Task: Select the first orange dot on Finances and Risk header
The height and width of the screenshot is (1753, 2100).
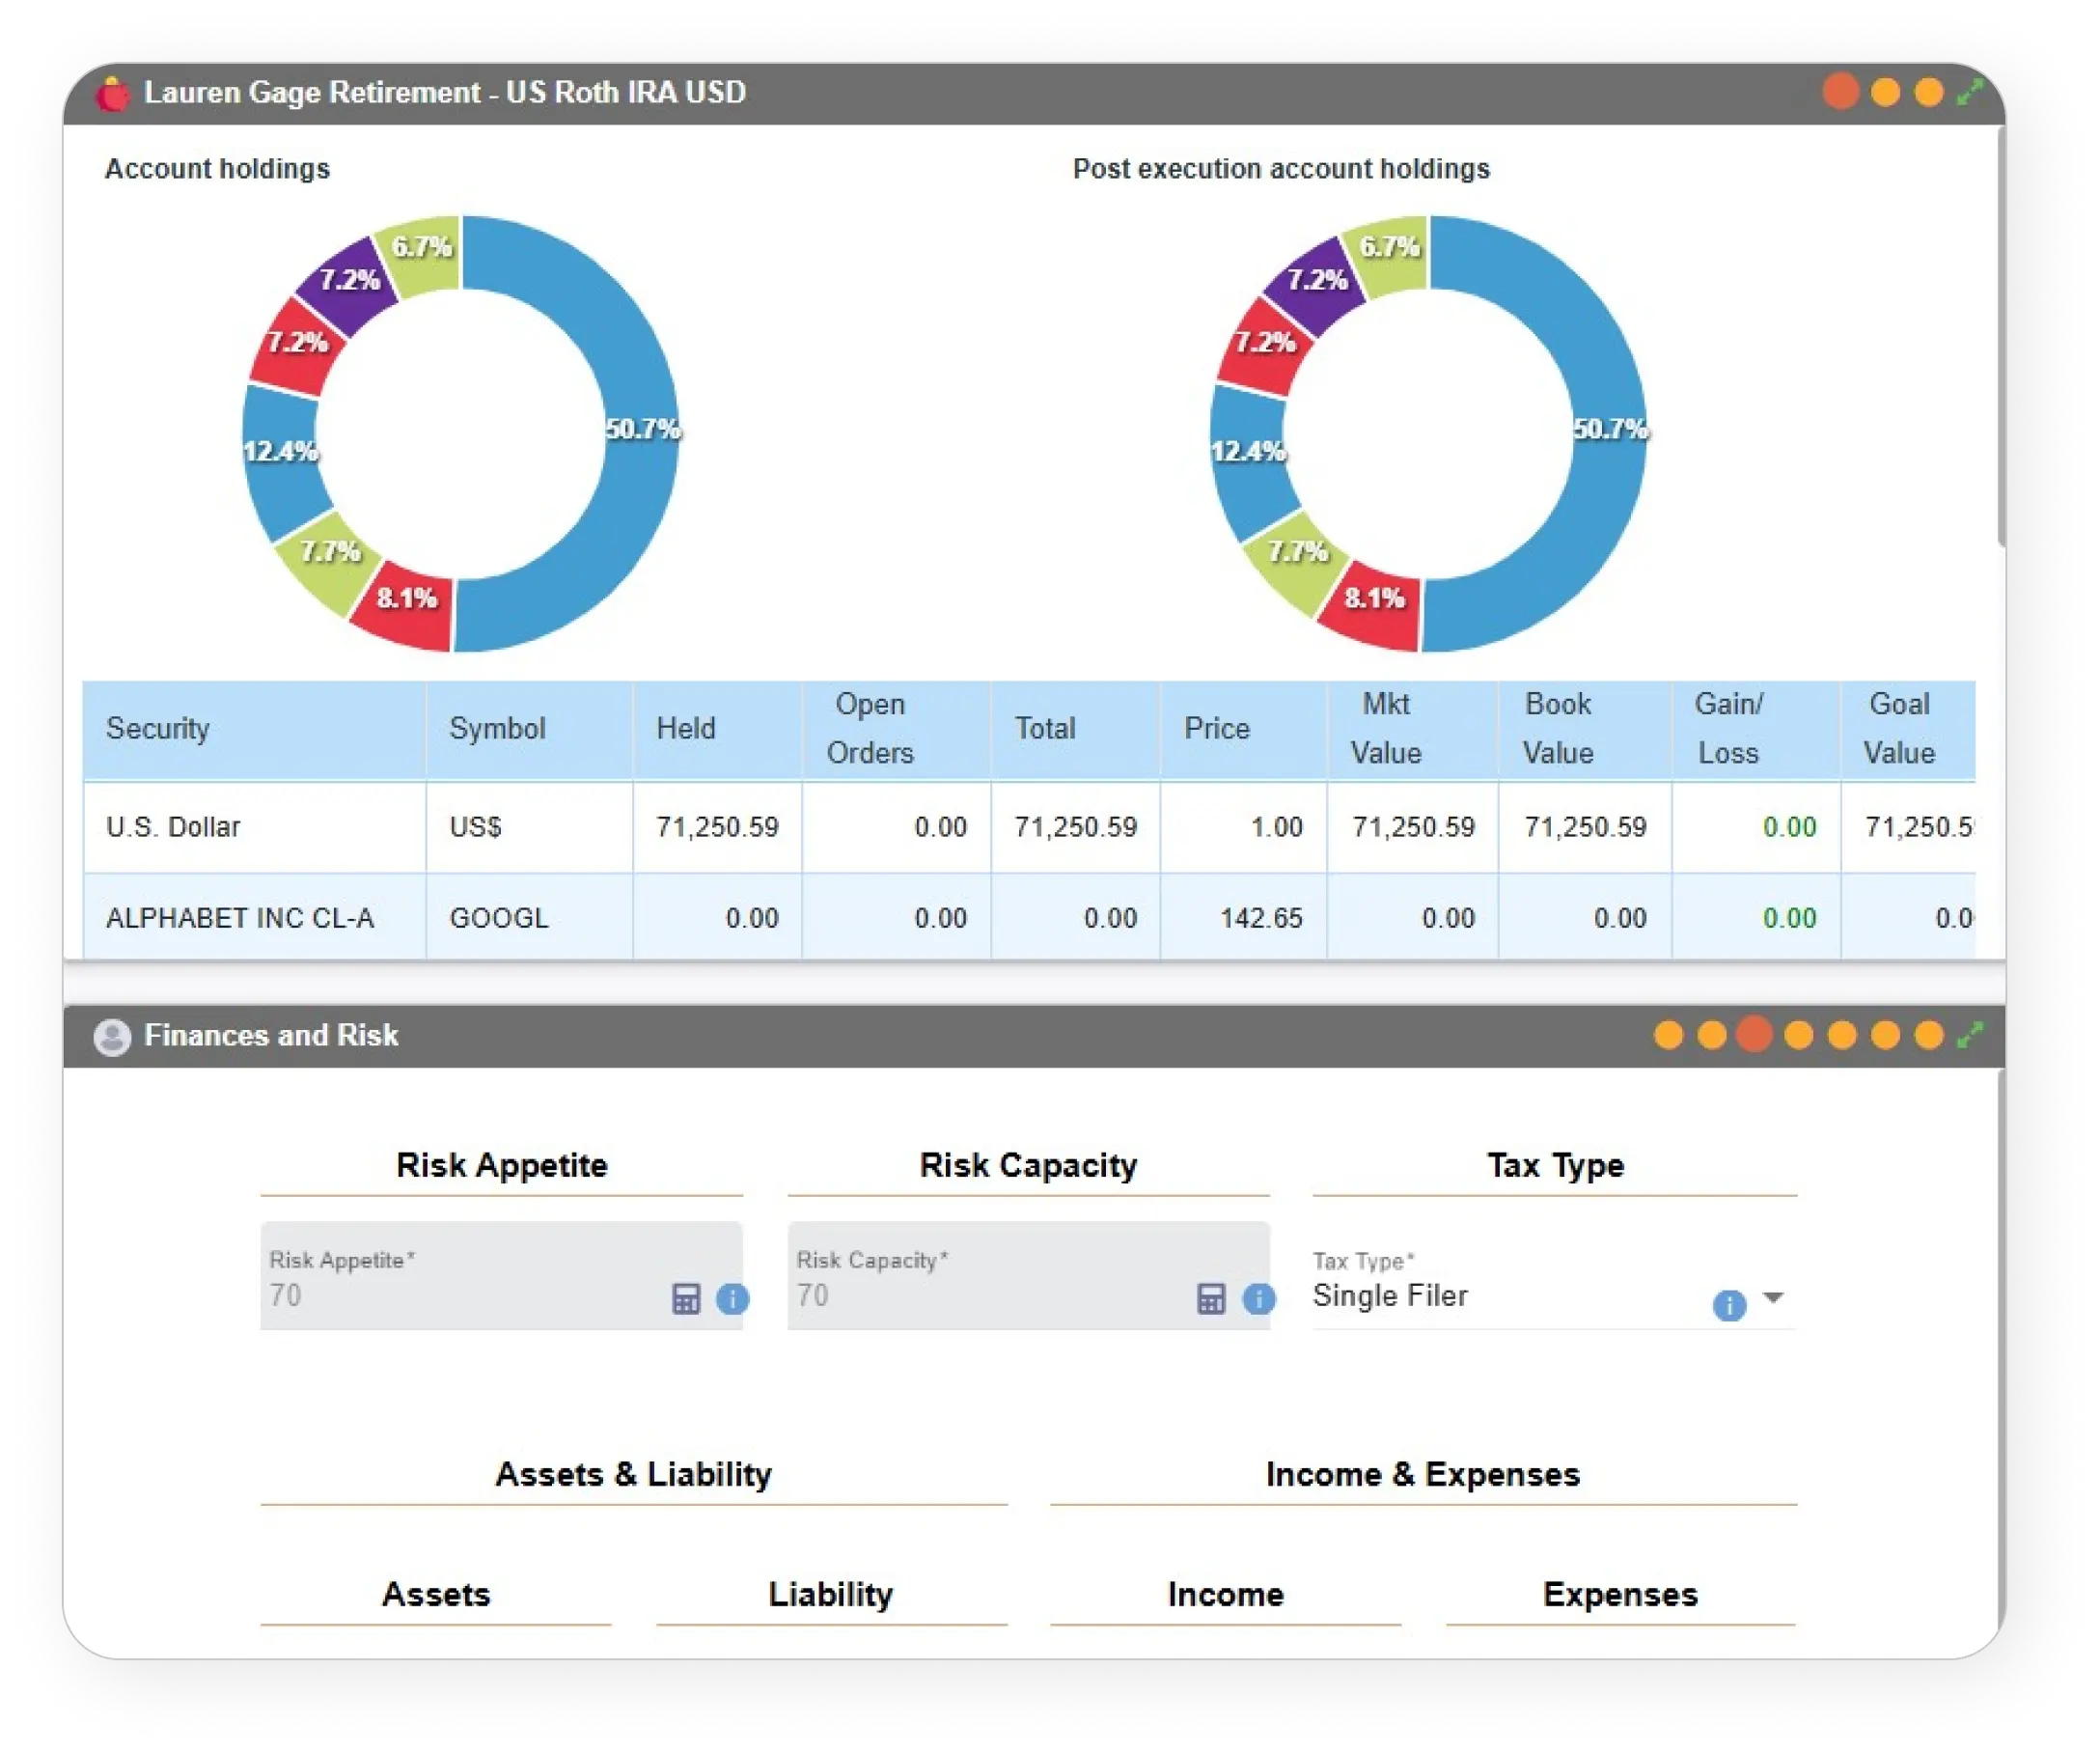Action: (x=1669, y=1037)
